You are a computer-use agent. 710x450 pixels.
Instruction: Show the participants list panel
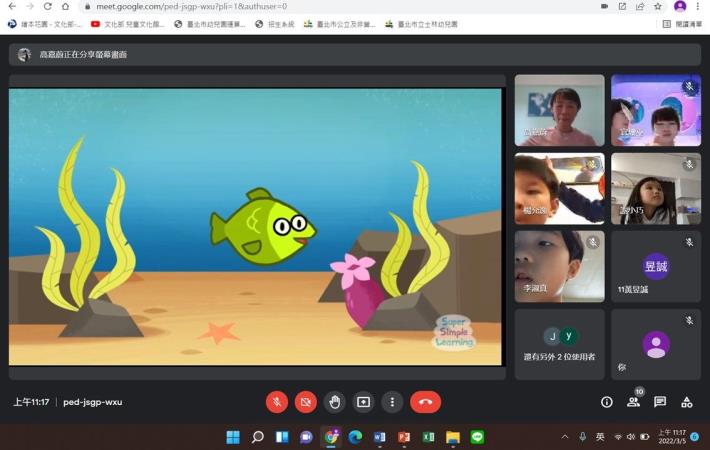[x=633, y=402]
